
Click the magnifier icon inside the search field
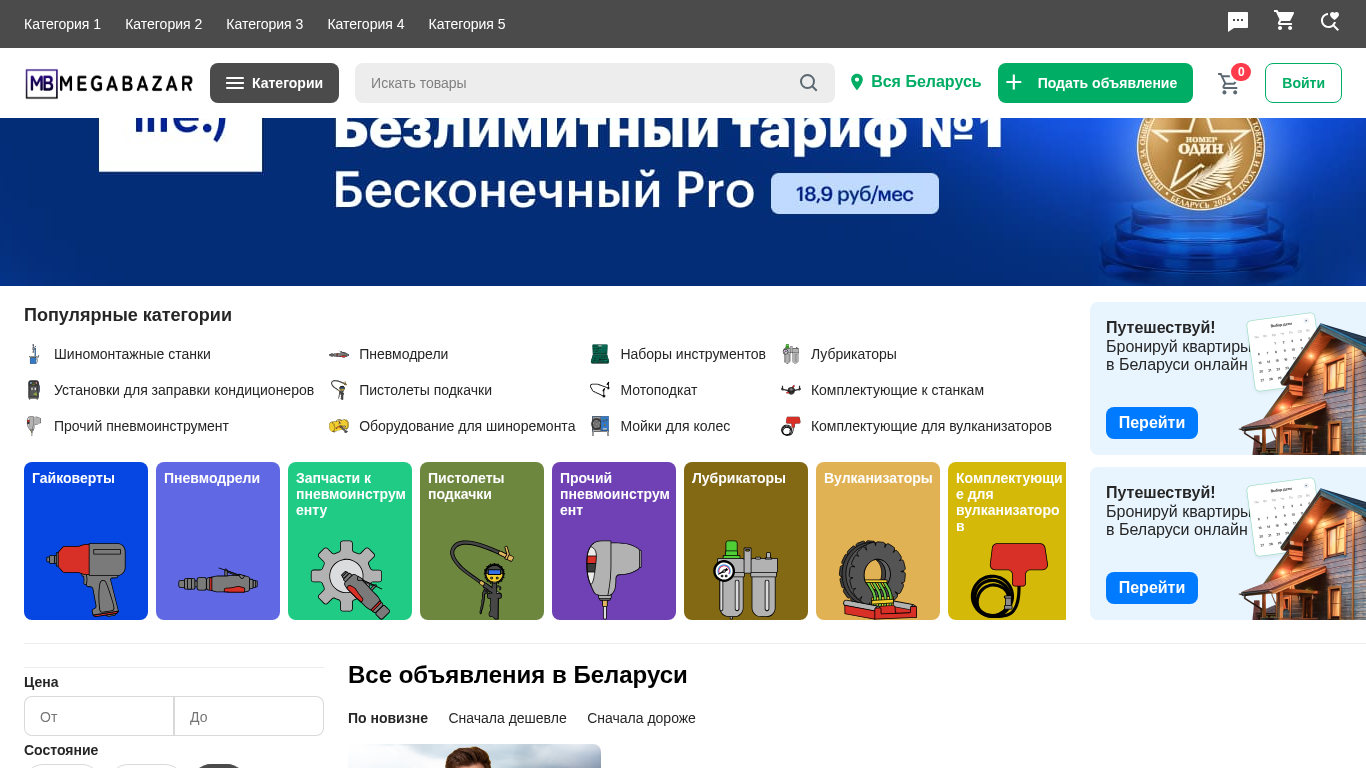coord(809,83)
